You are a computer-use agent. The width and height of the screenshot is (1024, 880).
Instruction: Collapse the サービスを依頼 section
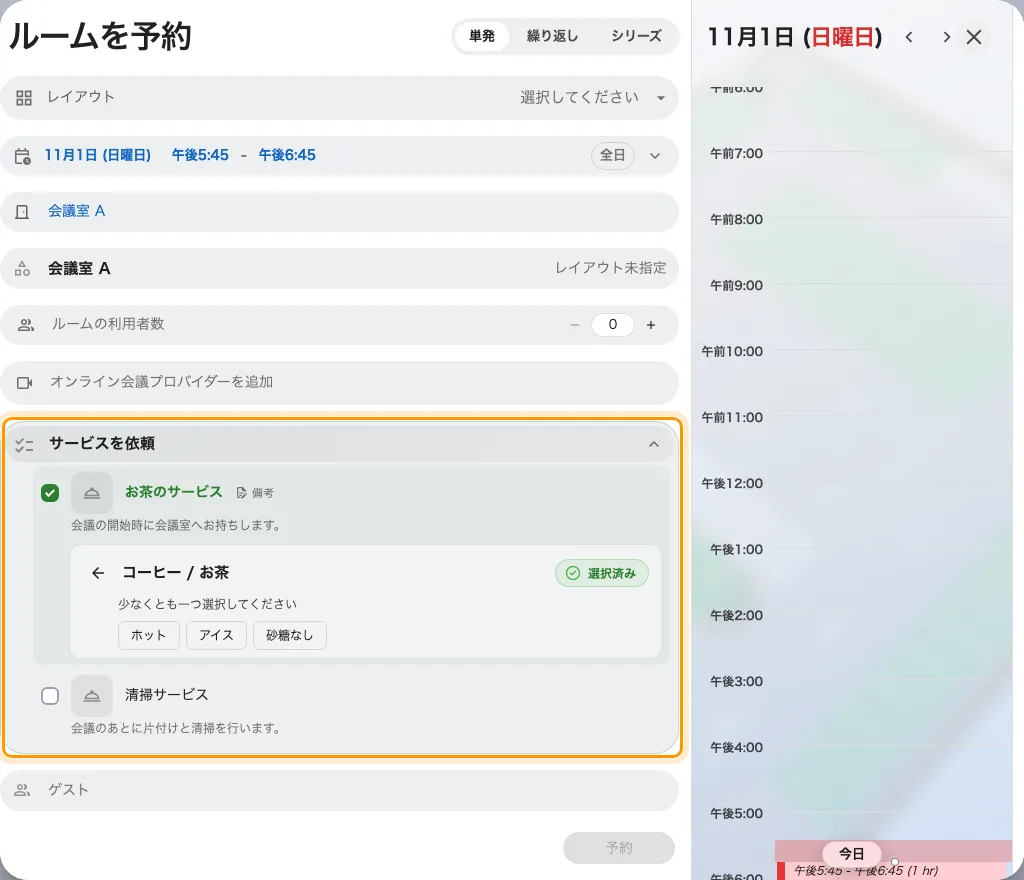click(x=654, y=445)
